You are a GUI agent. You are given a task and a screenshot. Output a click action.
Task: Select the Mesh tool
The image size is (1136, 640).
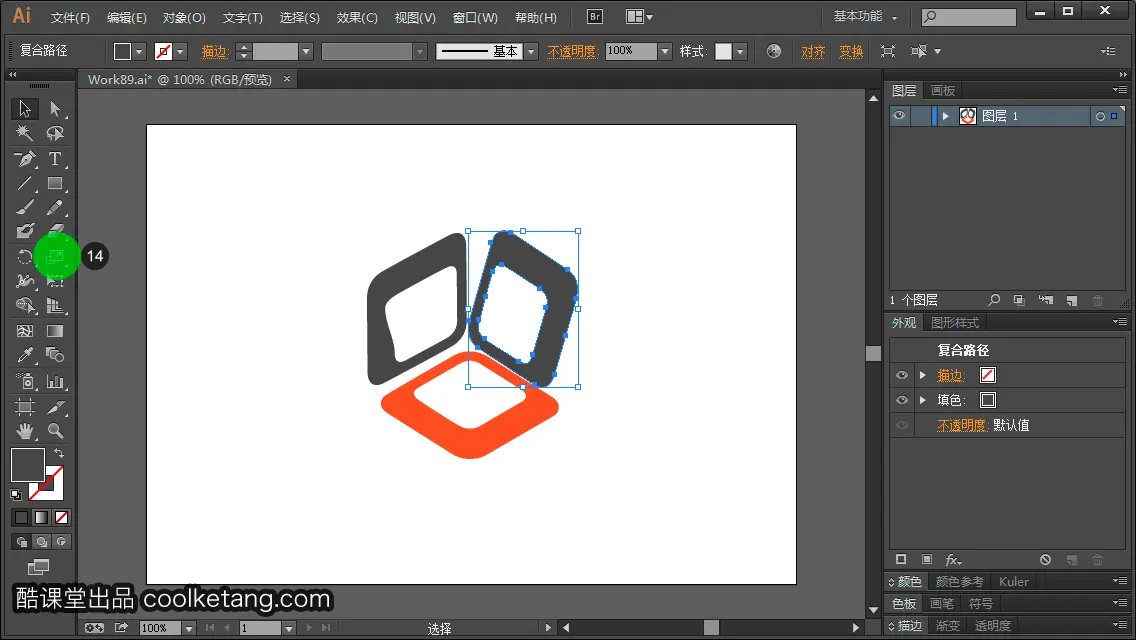25,331
